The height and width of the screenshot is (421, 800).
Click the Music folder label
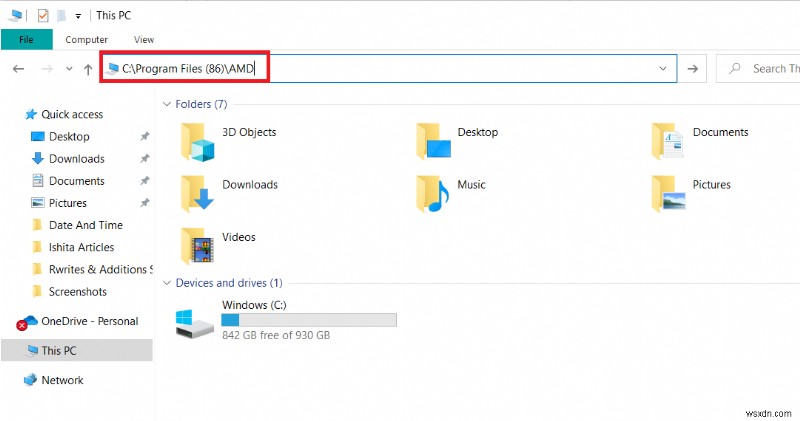coord(471,185)
